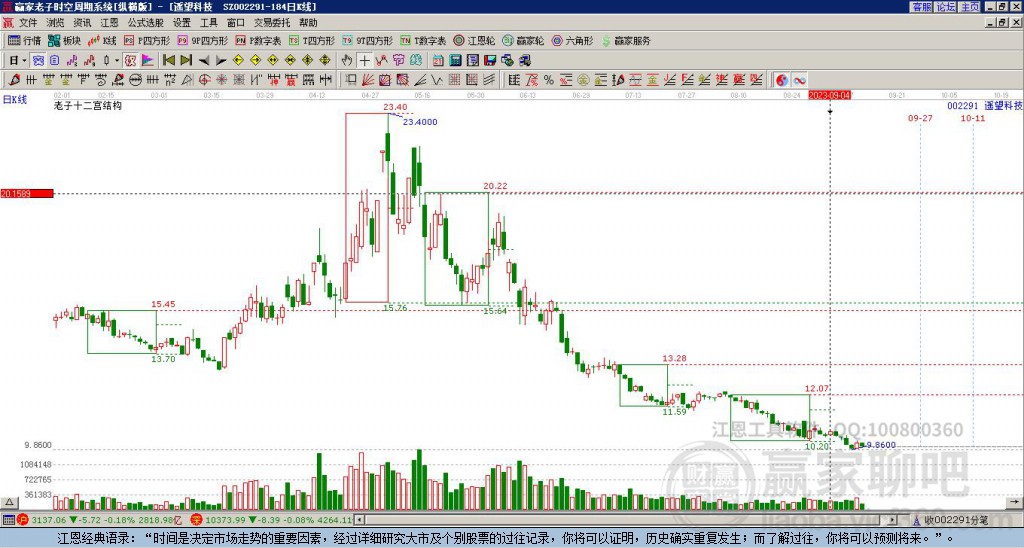
Task: Click the yin-yang taiji icon in toolbar
Action: pos(782,80)
